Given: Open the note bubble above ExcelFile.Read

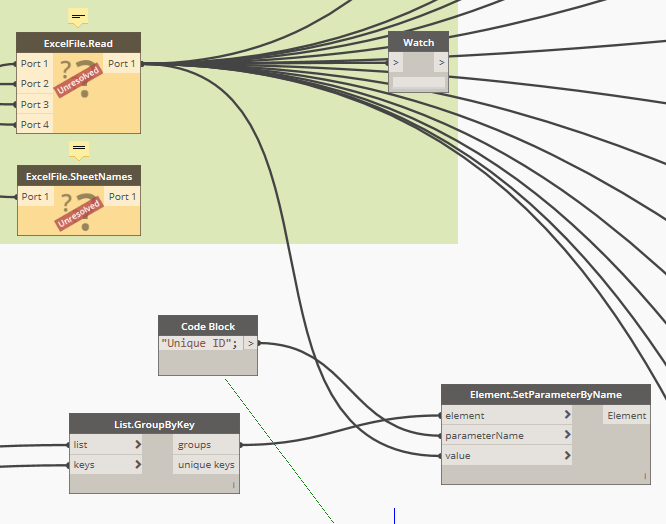Looking at the screenshot, I should [x=78, y=17].
